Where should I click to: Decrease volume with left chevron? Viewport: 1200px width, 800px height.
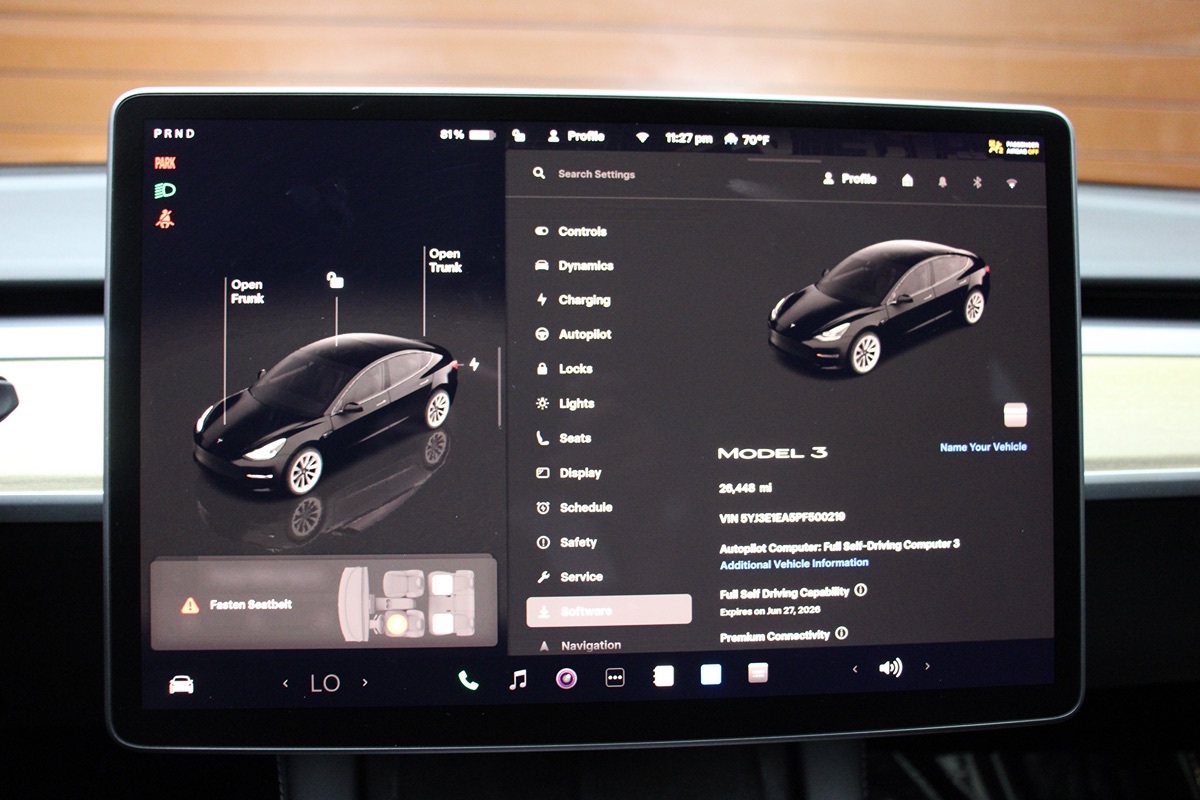tap(855, 669)
